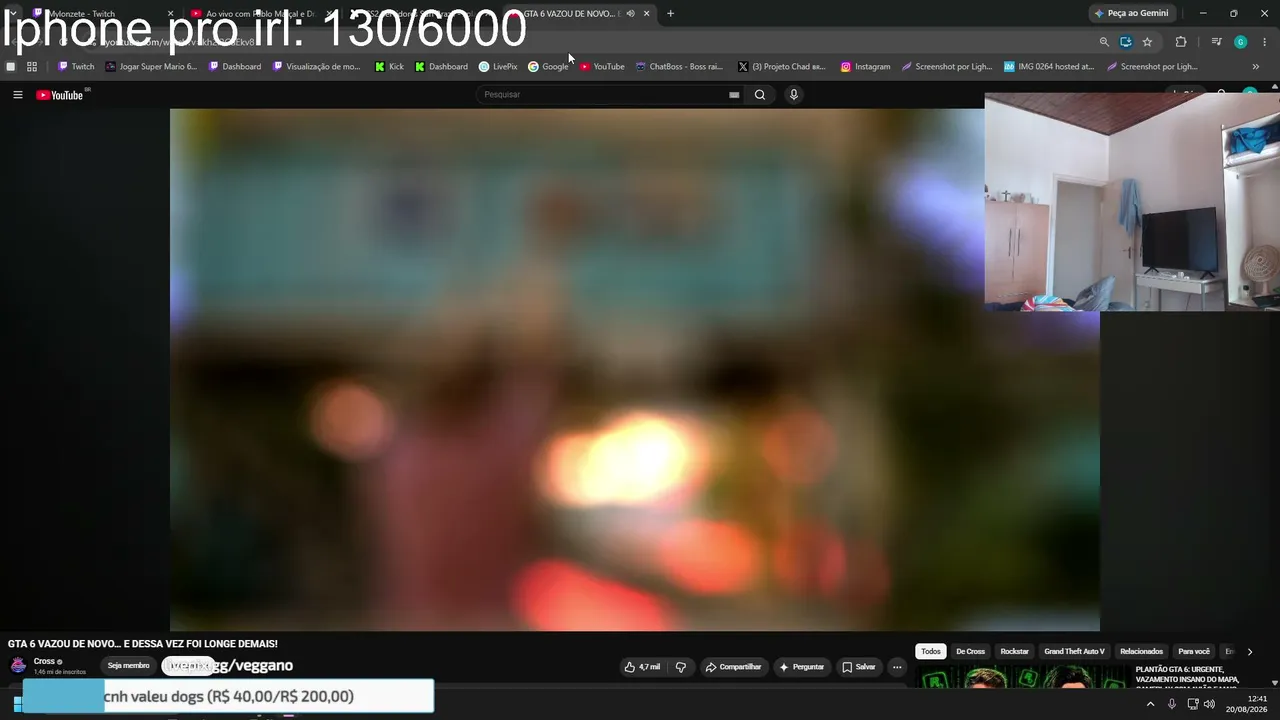The height and width of the screenshot is (720, 1280).
Task: Save the video with Salvar button
Action: [859, 667]
